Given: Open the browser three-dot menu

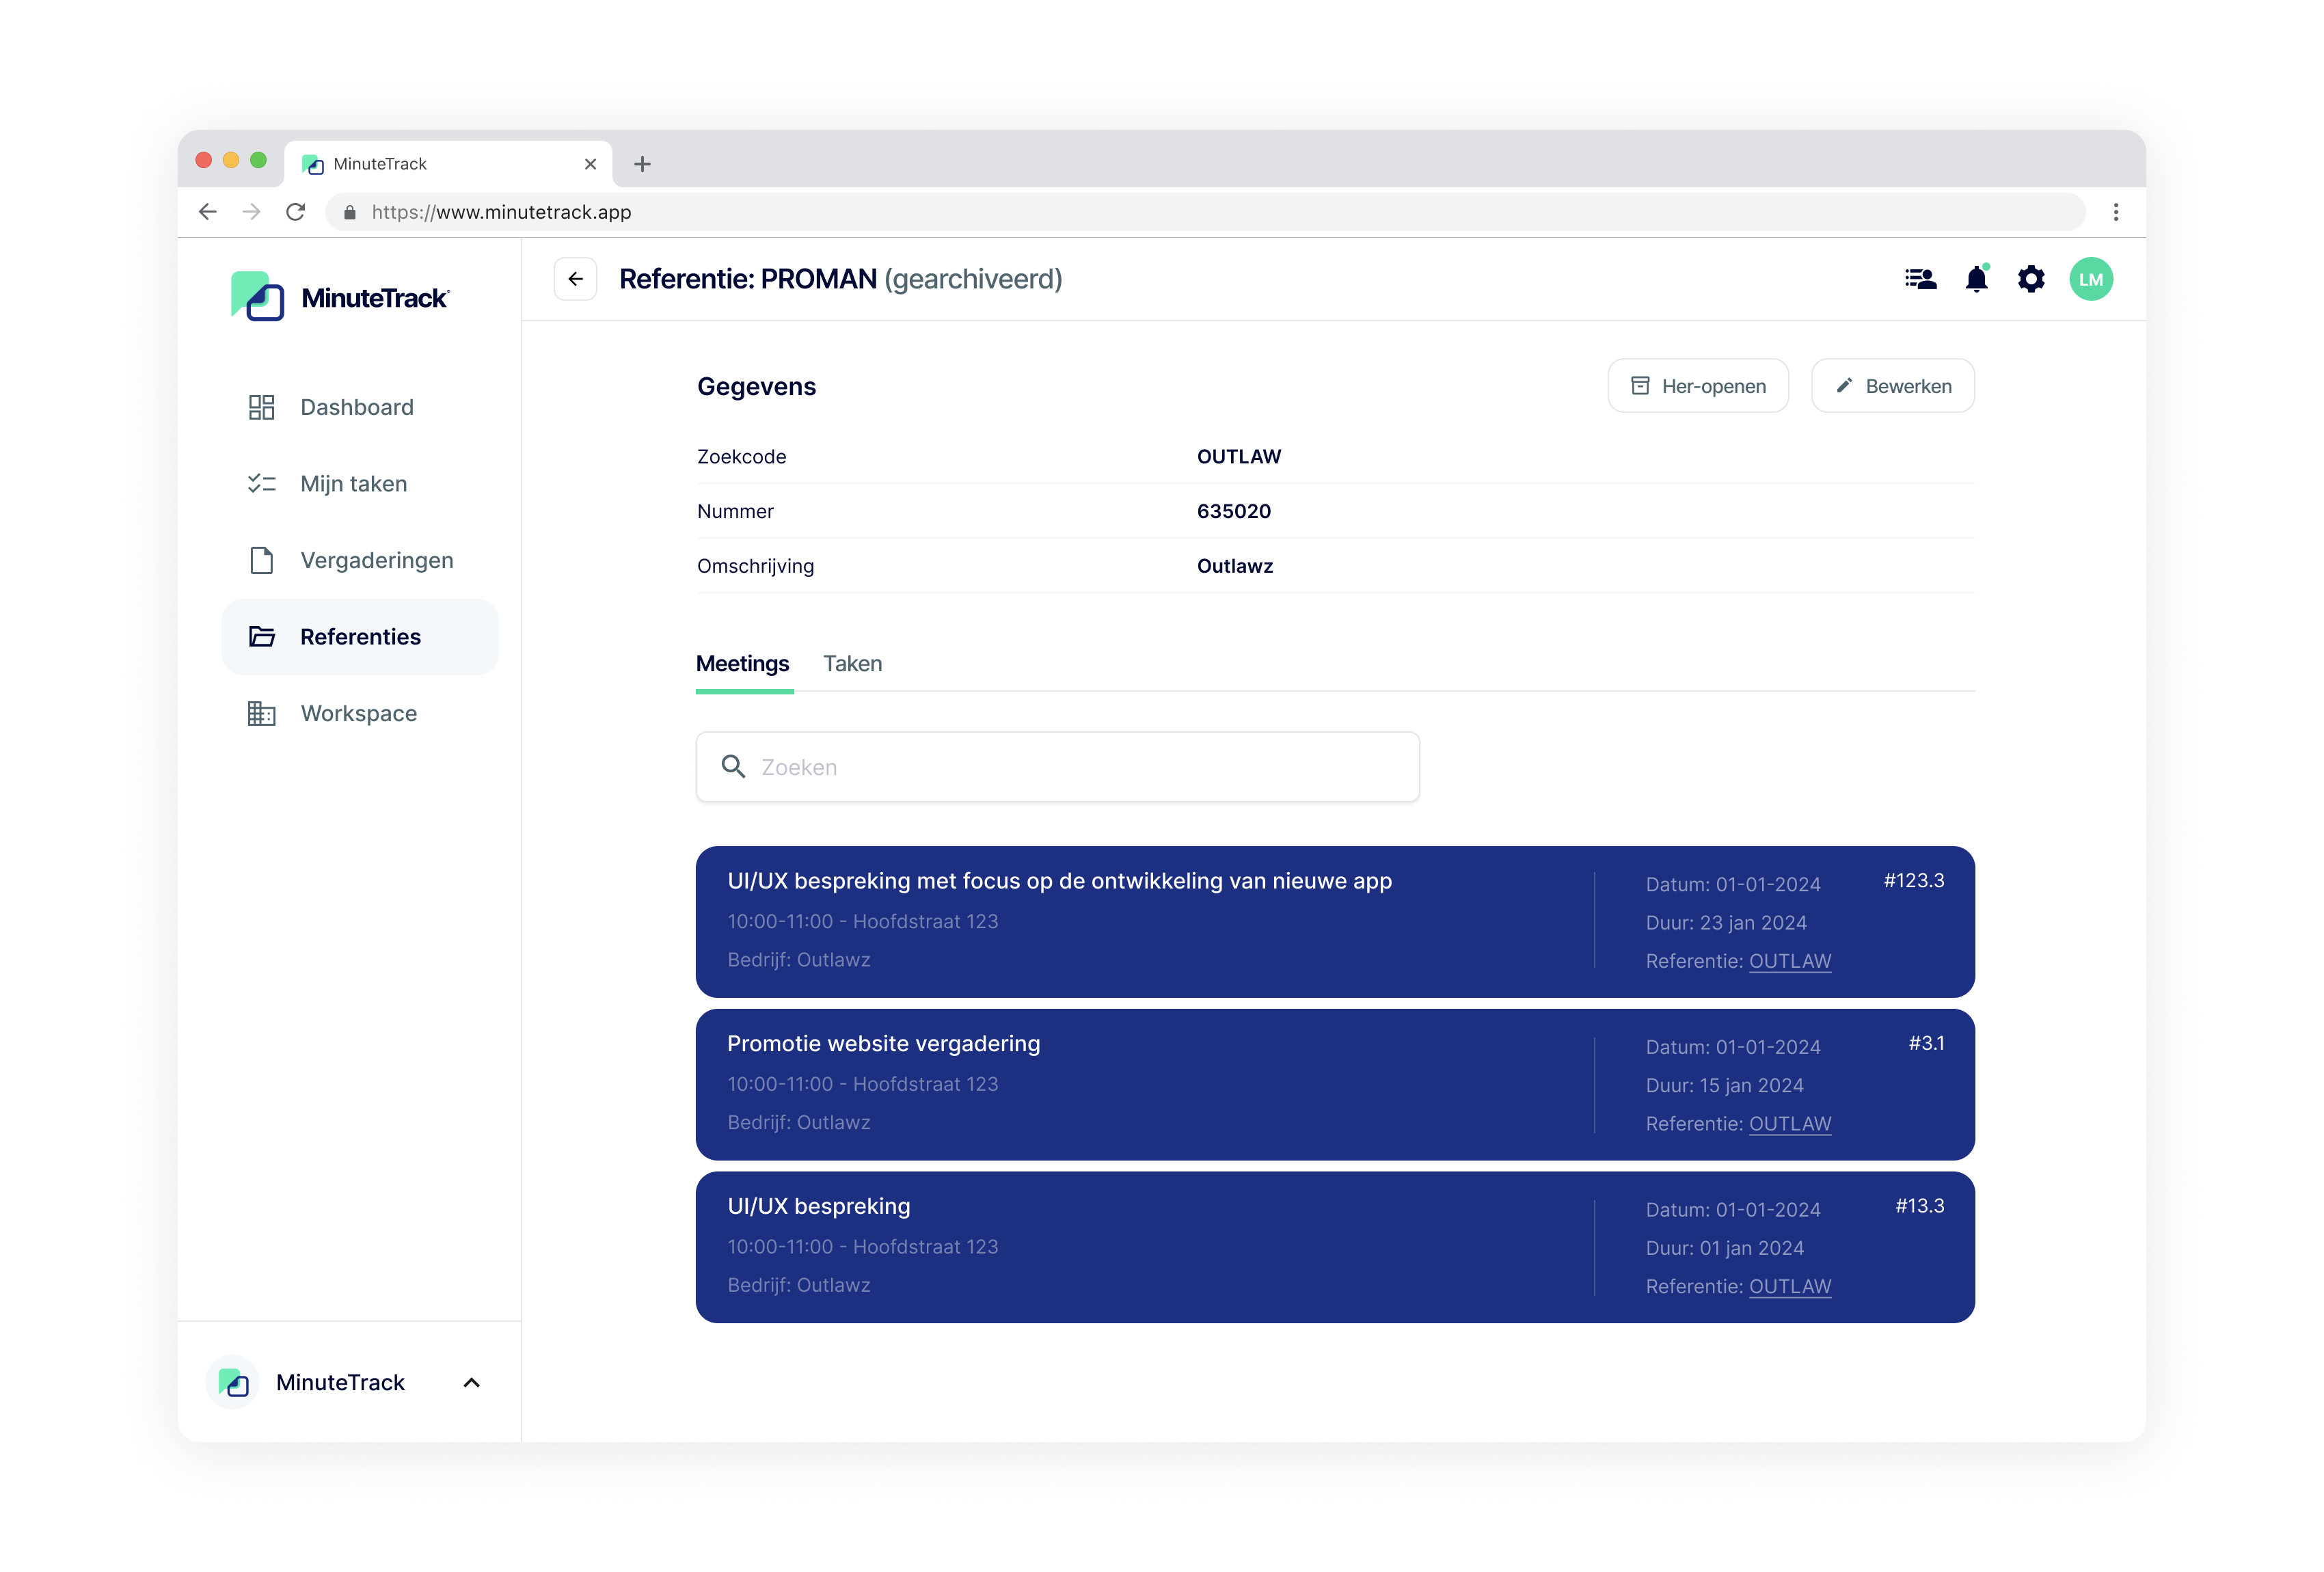Looking at the screenshot, I should (x=2115, y=212).
